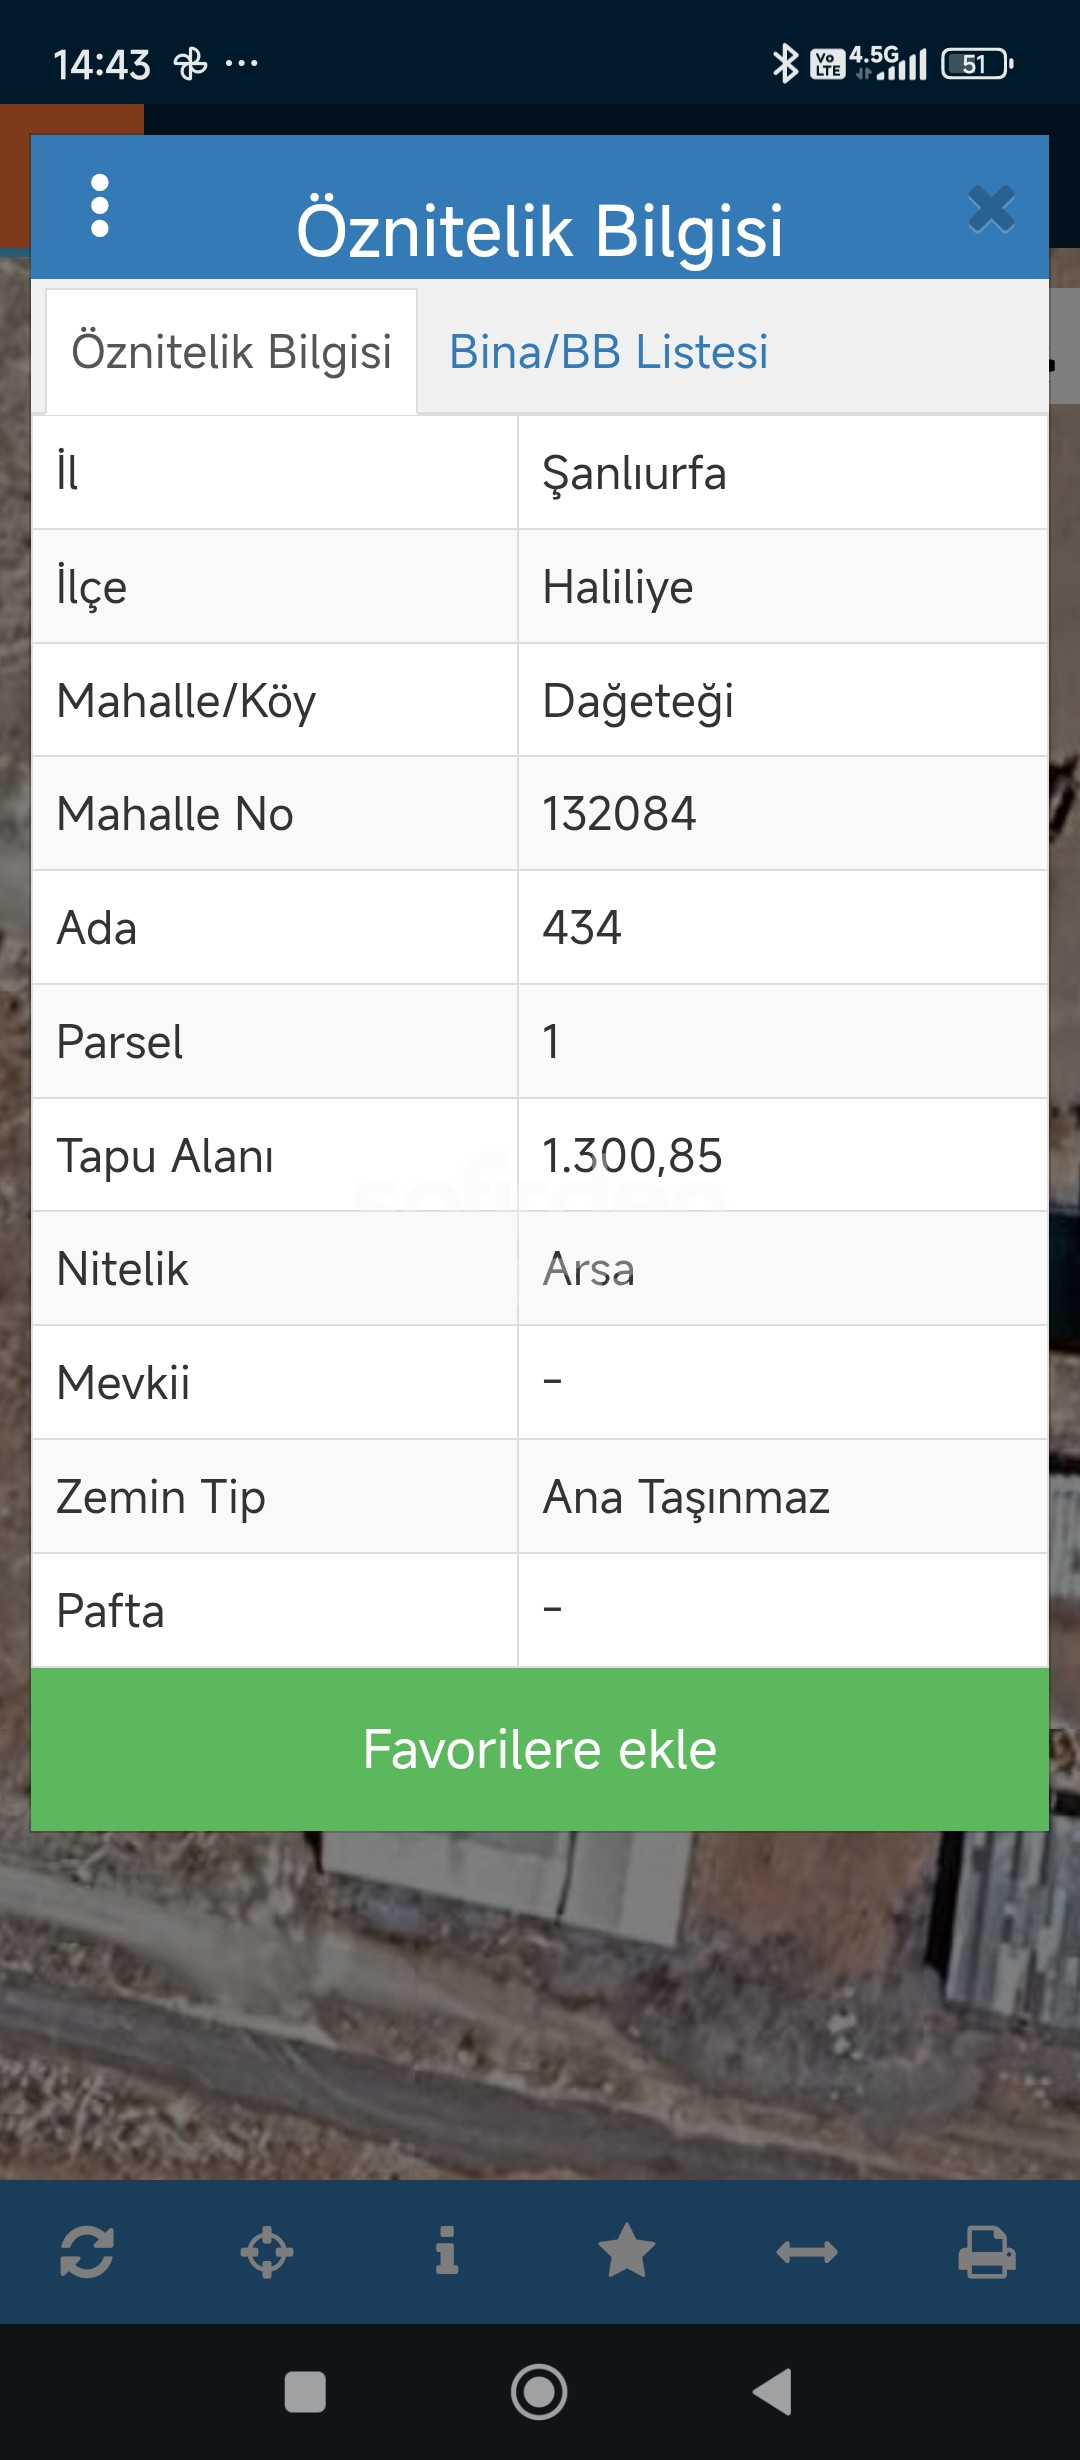Tap the Ana Taşınmaz Zemin Tip value
Screen dimensions: 1080x2460
[686, 1497]
